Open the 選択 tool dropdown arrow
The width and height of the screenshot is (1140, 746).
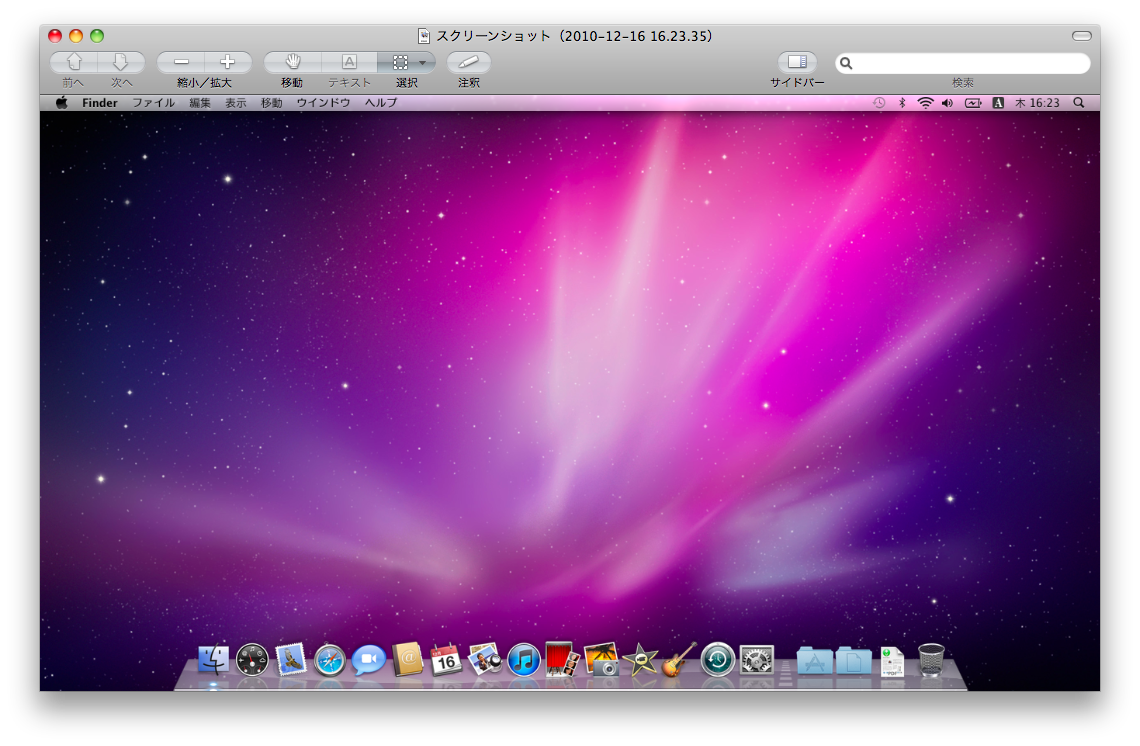pos(423,63)
